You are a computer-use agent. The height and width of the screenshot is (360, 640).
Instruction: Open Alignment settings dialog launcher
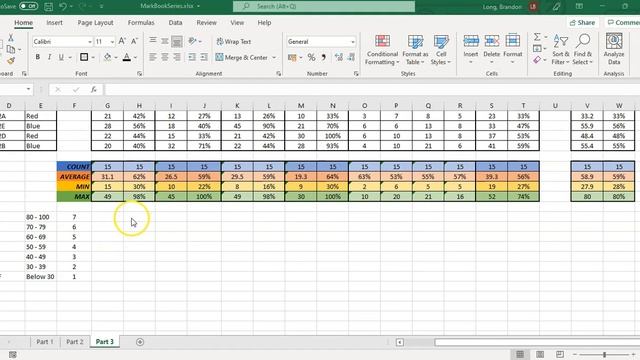coord(279,74)
